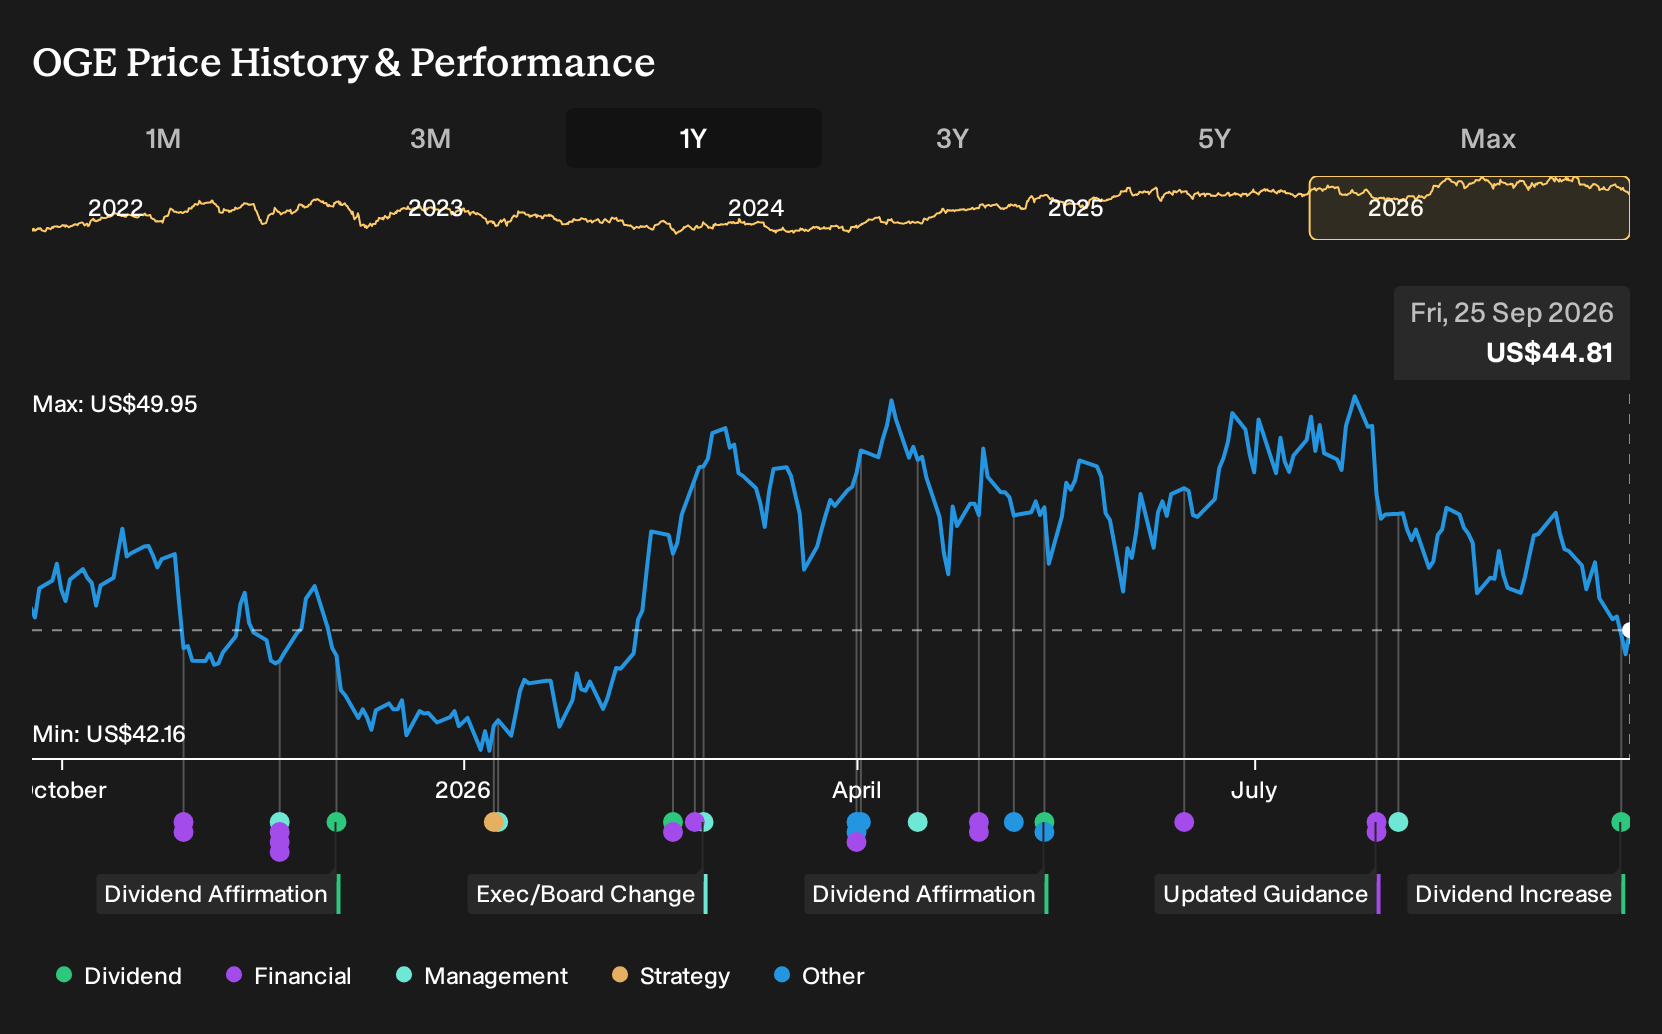This screenshot has height=1034, width=1662.
Task: Select green Dividend marker above first Dividend Affirmation
Action: [x=336, y=822]
